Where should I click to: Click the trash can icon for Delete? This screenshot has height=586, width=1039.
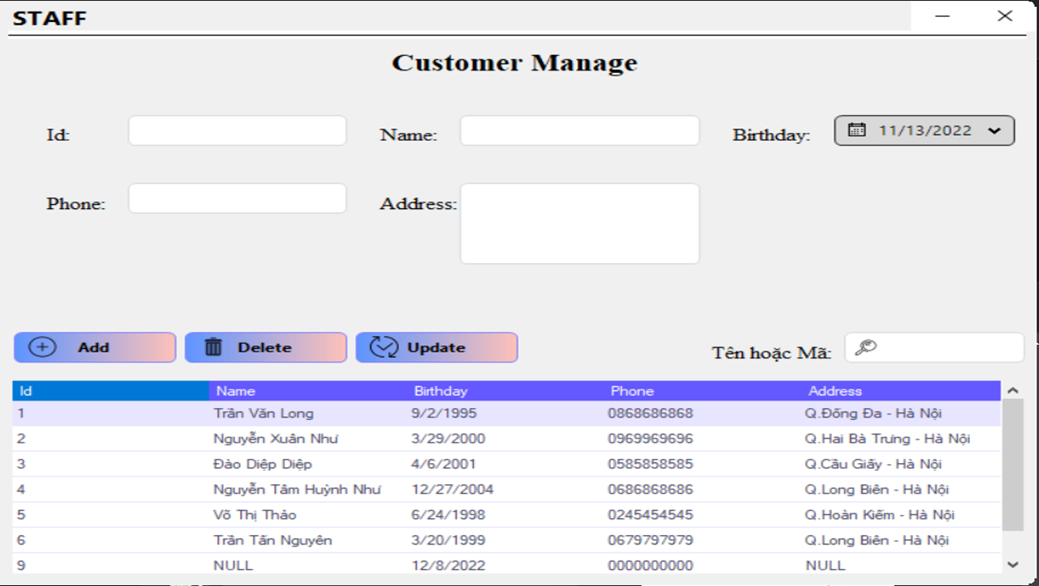213,347
